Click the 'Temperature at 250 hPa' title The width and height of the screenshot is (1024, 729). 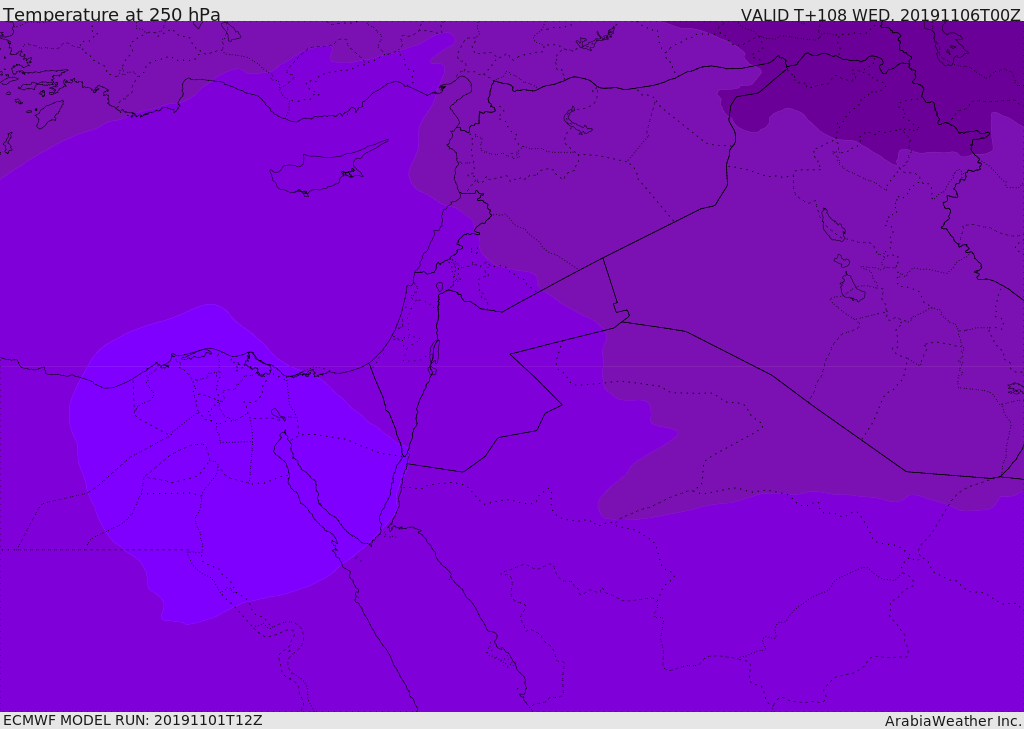pyautogui.click(x=112, y=14)
